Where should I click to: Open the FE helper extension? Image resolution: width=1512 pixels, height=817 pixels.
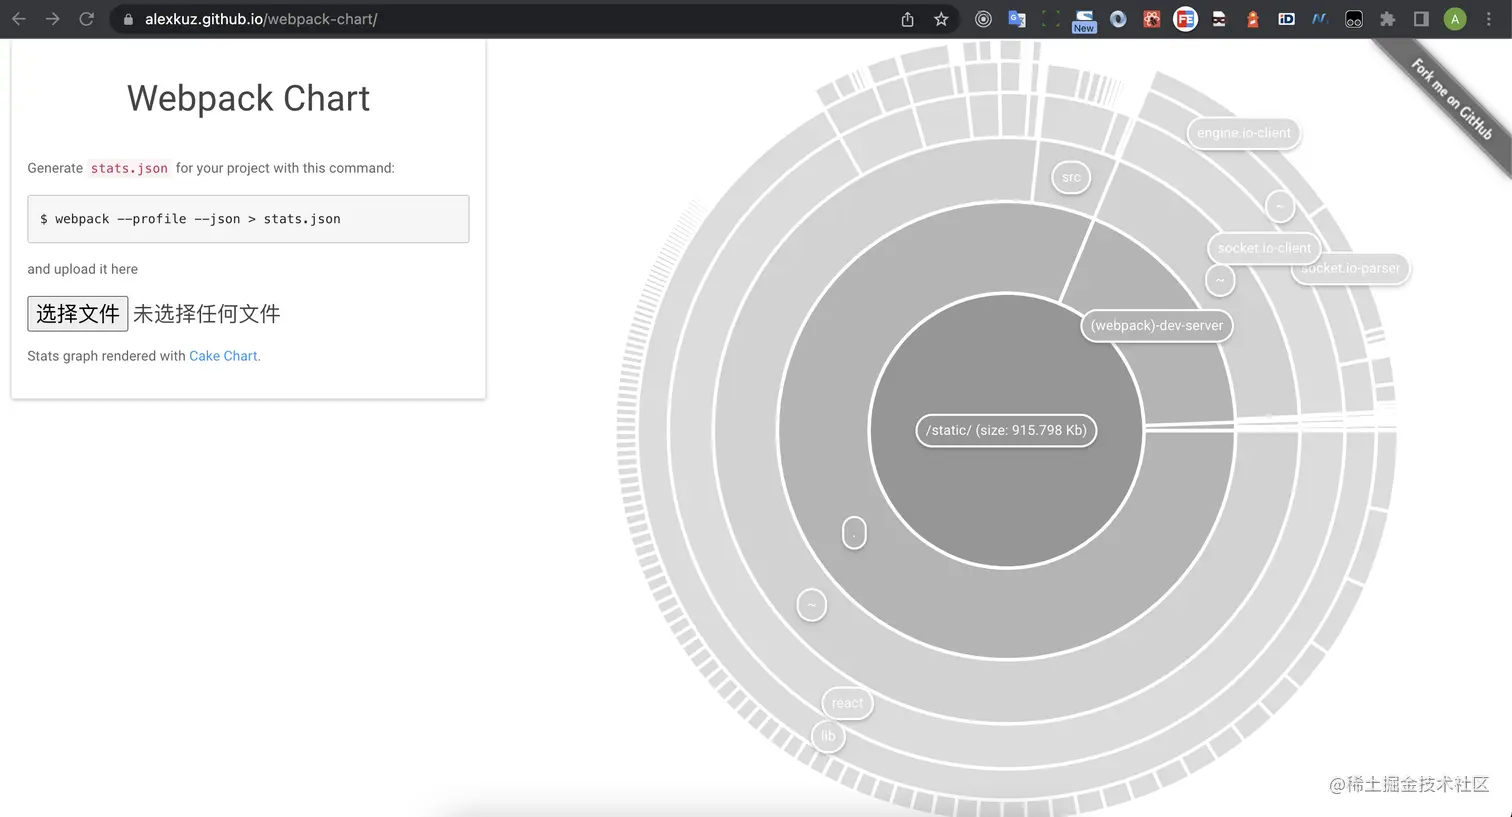[x=1185, y=19]
